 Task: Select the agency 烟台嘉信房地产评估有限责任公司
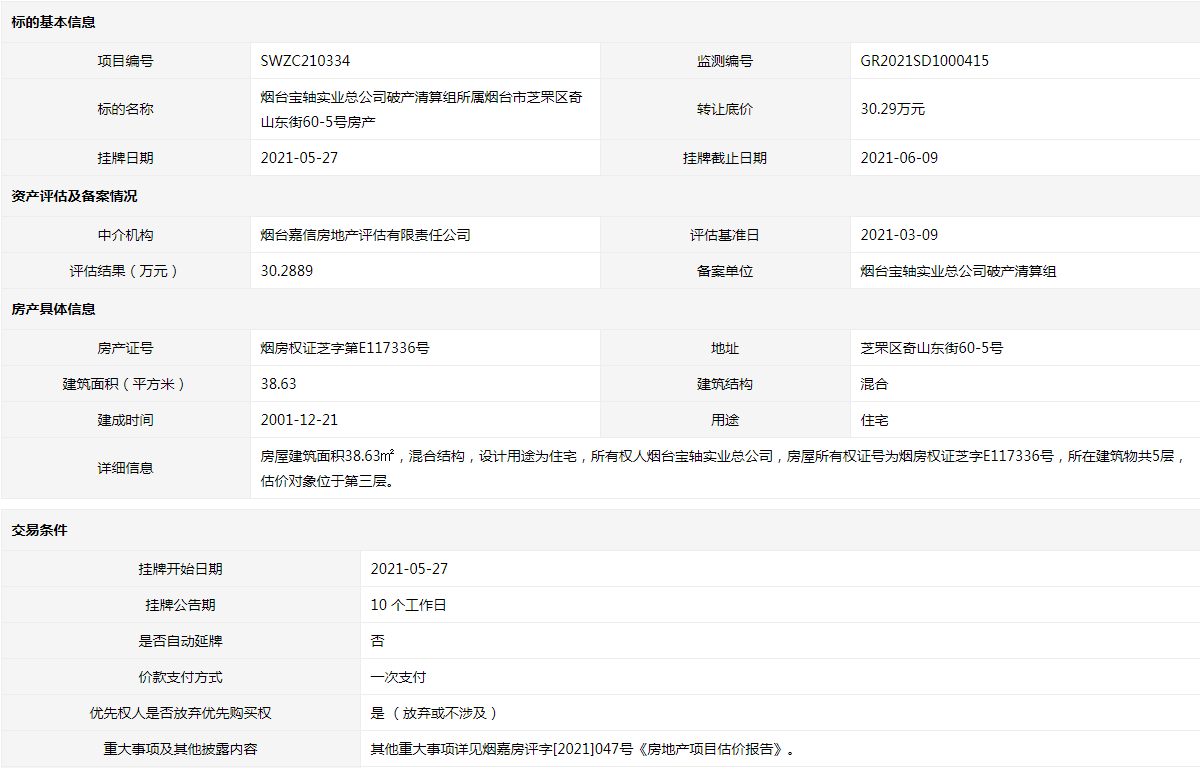click(365, 235)
